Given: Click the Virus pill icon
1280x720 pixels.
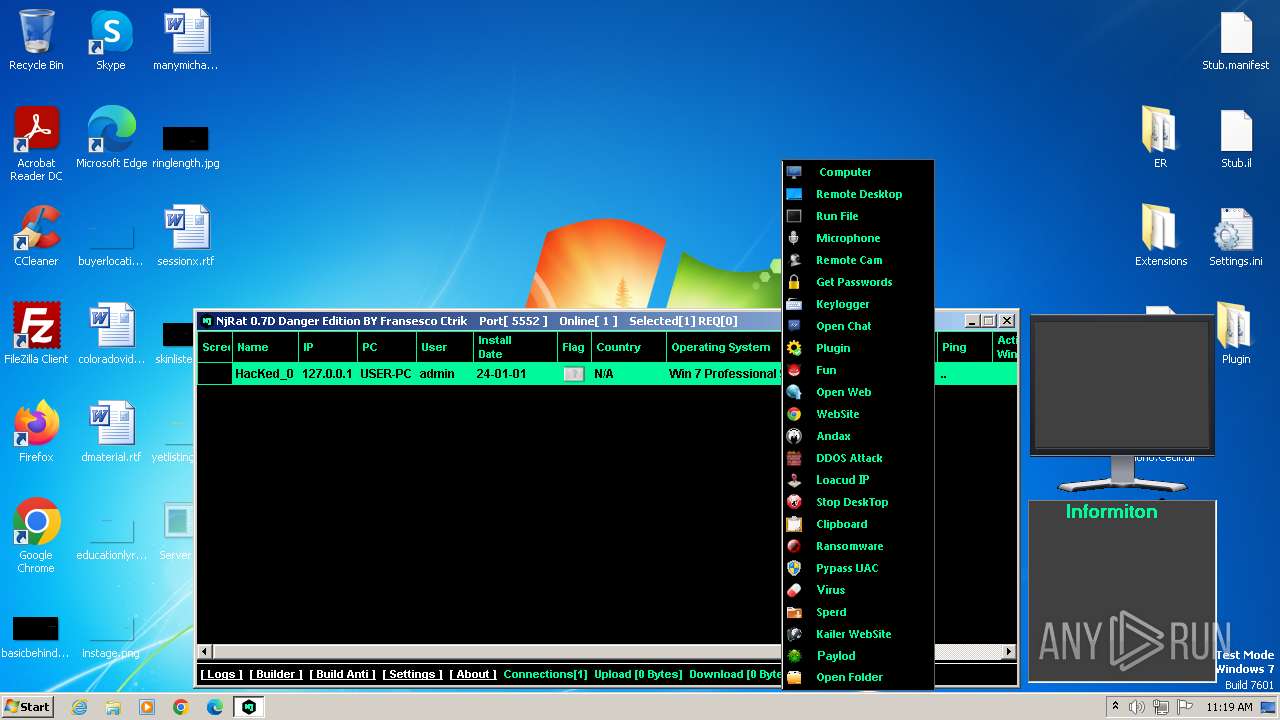Looking at the screenshot, I should point(794,590).
